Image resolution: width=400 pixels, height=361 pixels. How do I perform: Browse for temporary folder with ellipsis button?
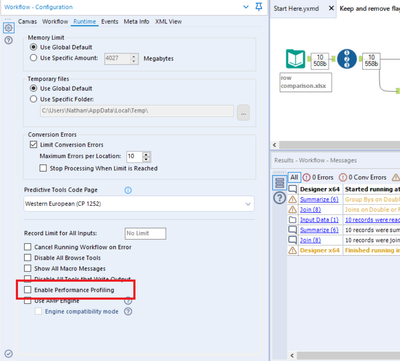[243, 113]
